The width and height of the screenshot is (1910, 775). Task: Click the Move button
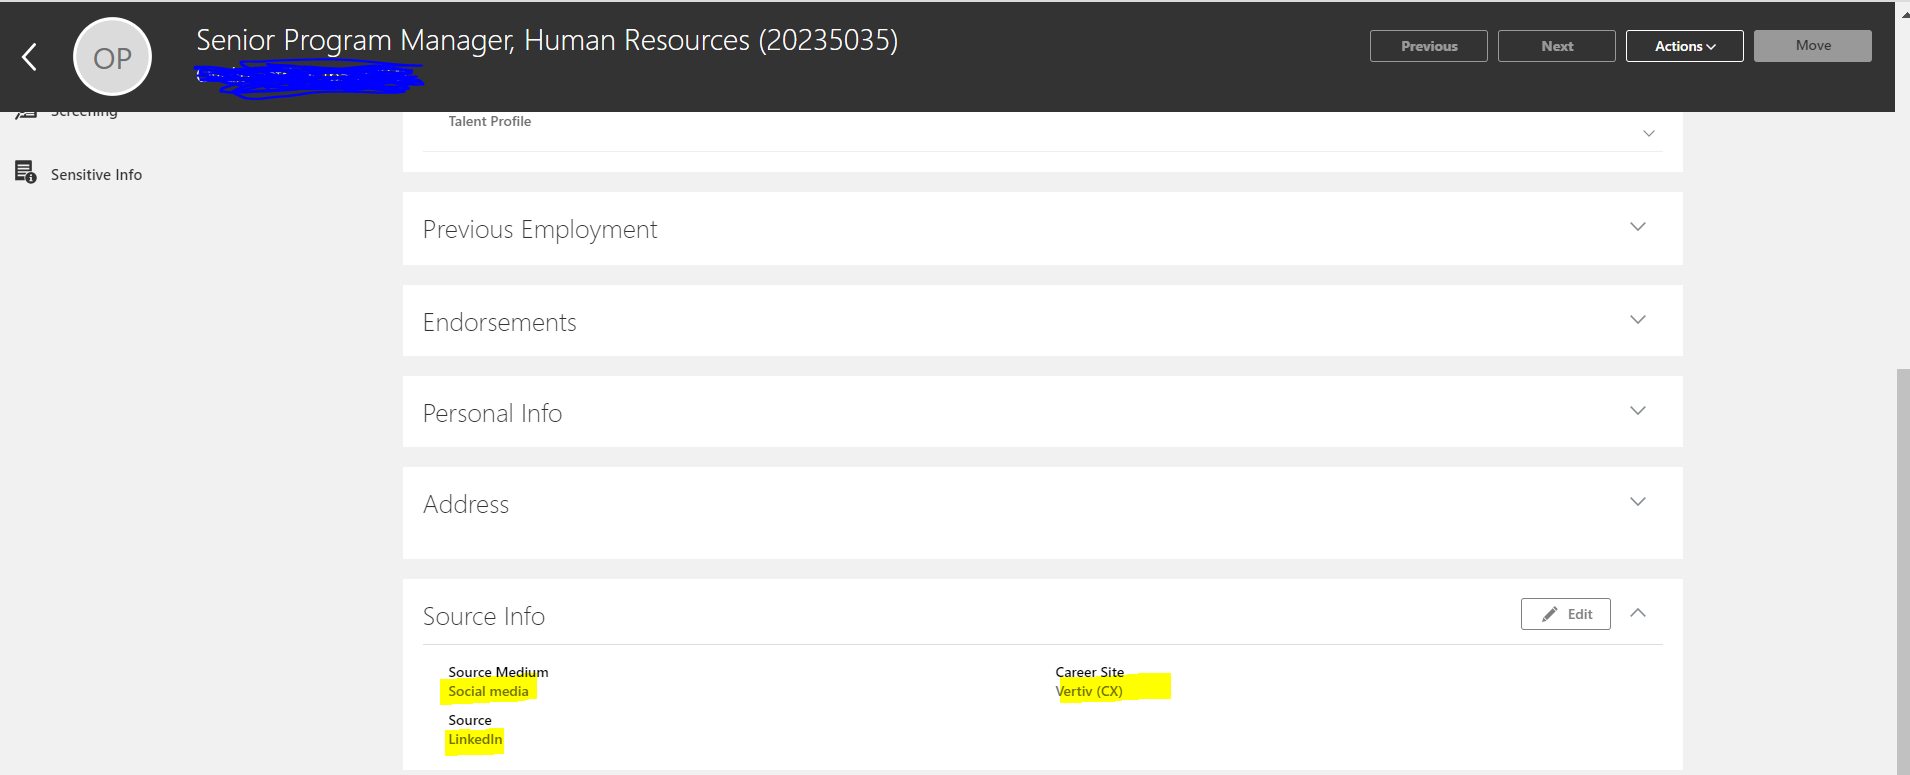pyautogui.click(x=1812, y=46)
